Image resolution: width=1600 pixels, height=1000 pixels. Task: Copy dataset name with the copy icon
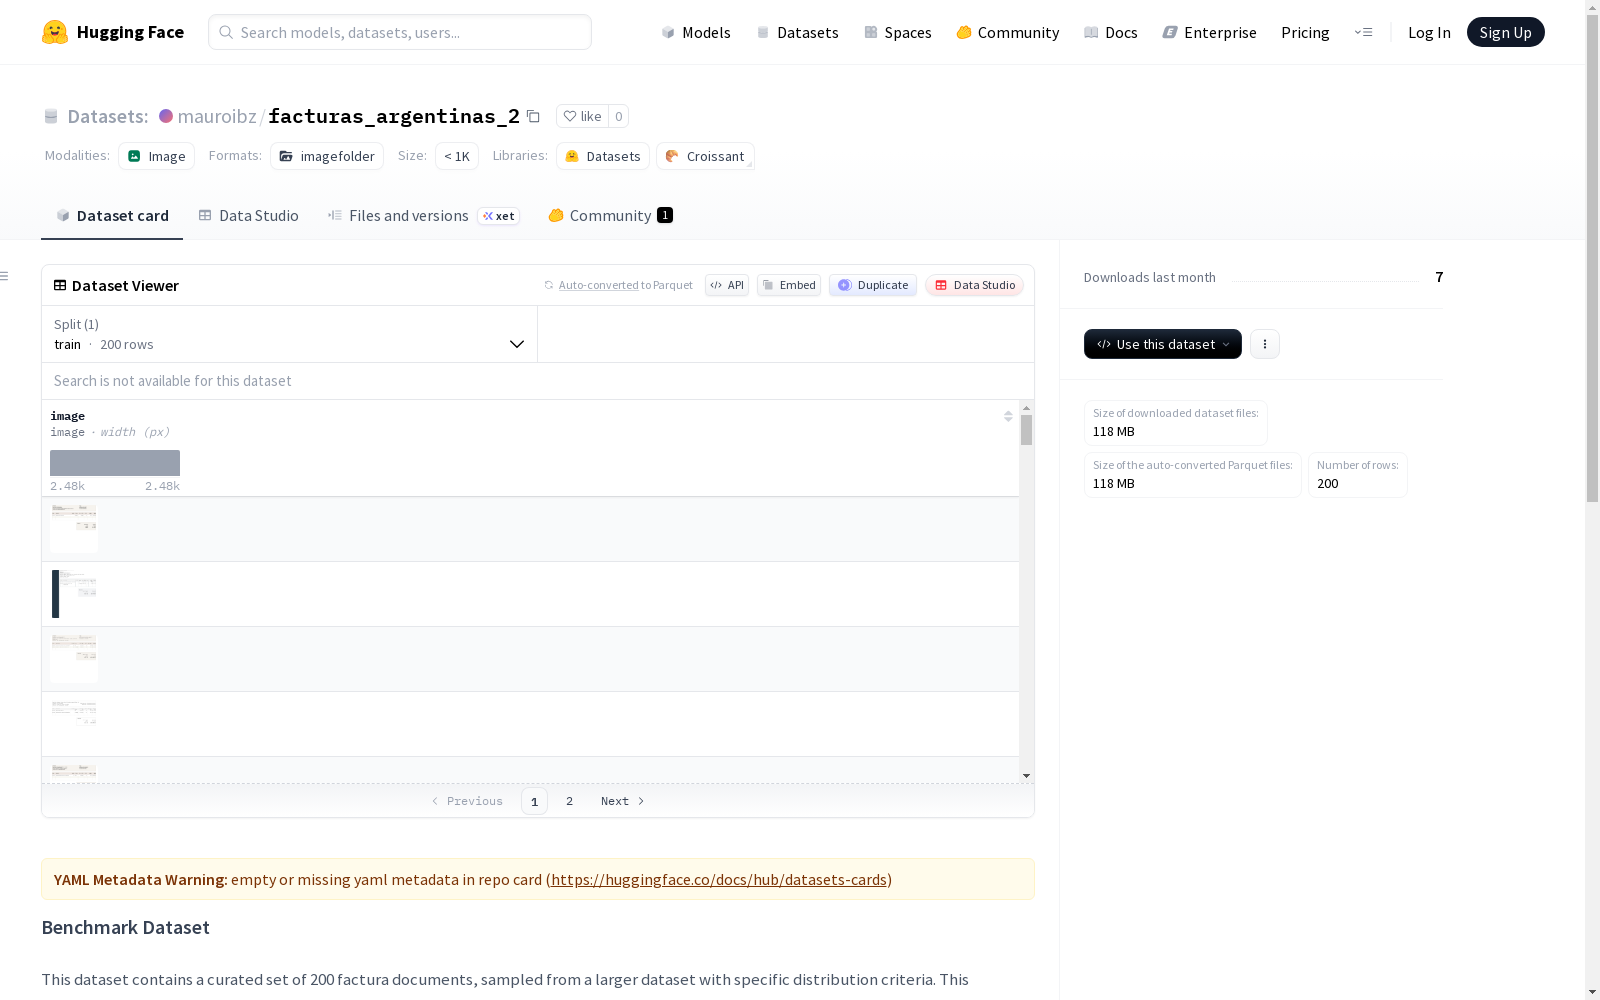click(x=533, y=116)
